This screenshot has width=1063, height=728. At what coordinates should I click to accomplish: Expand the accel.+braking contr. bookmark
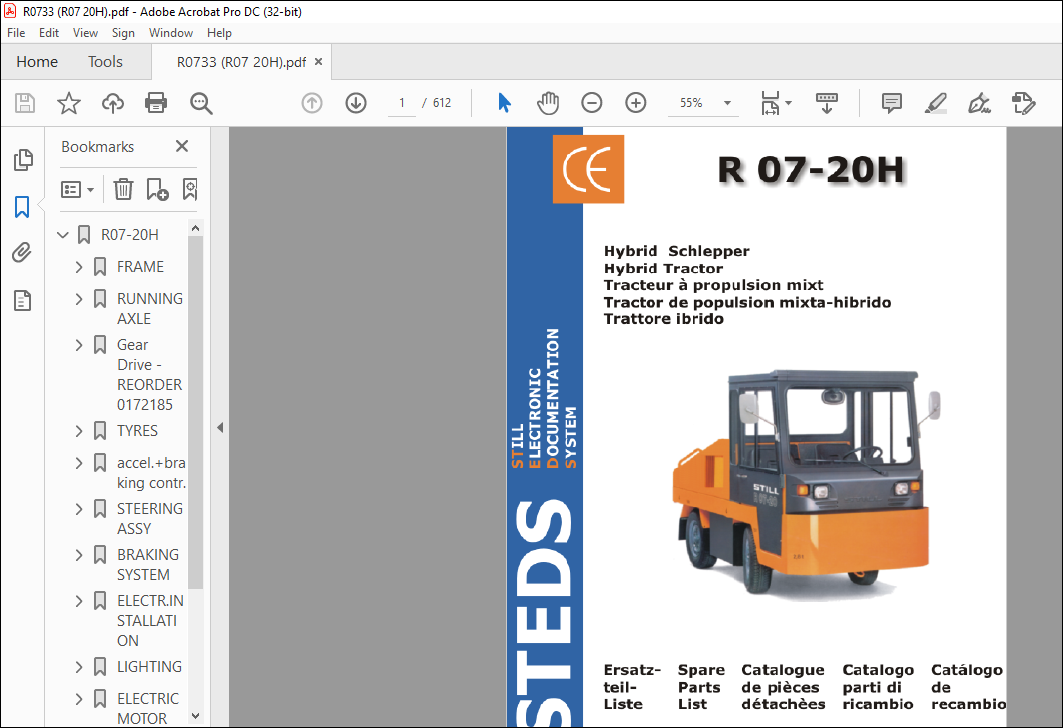pos(79,463)
